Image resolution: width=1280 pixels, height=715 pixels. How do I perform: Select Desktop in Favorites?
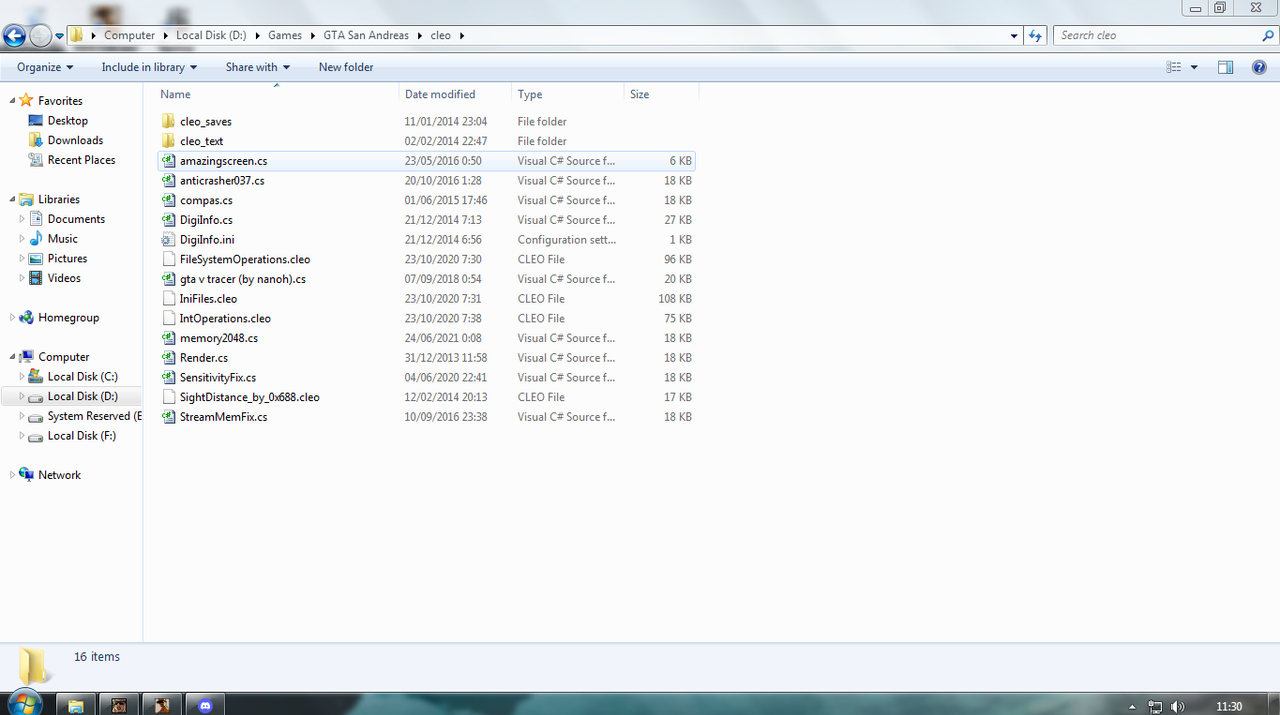coord(68,121)
